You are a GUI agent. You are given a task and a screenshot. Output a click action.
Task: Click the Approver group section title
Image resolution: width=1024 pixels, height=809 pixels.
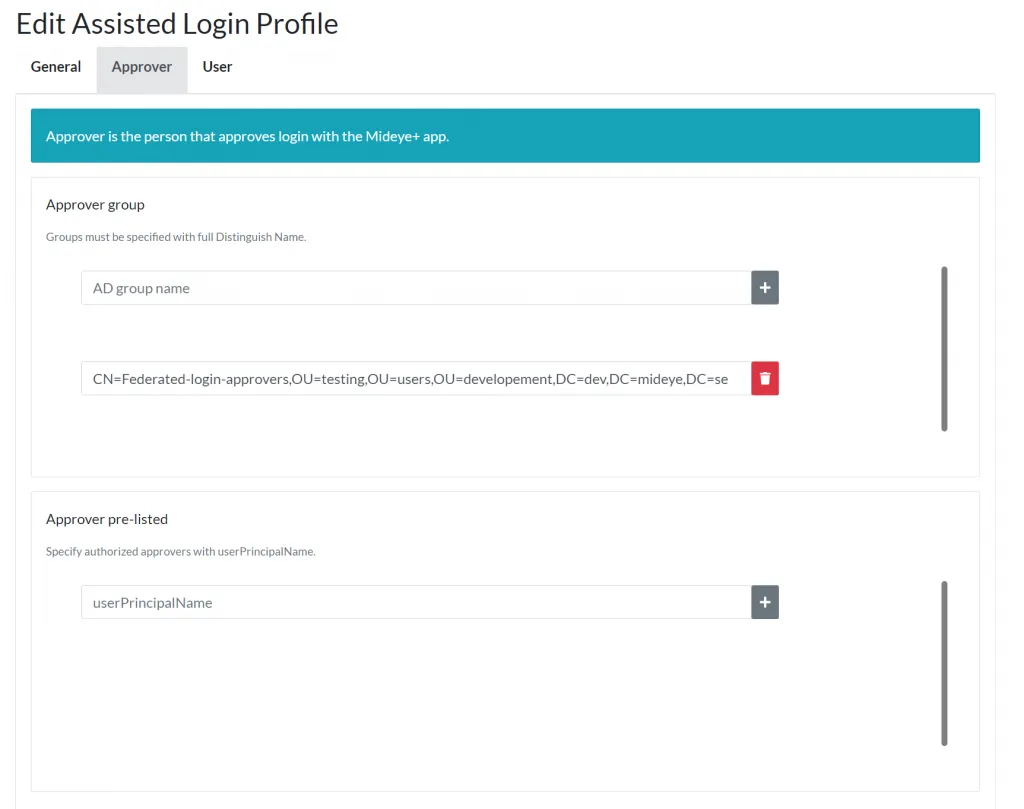pyautogui.click(x=95, y=204)
